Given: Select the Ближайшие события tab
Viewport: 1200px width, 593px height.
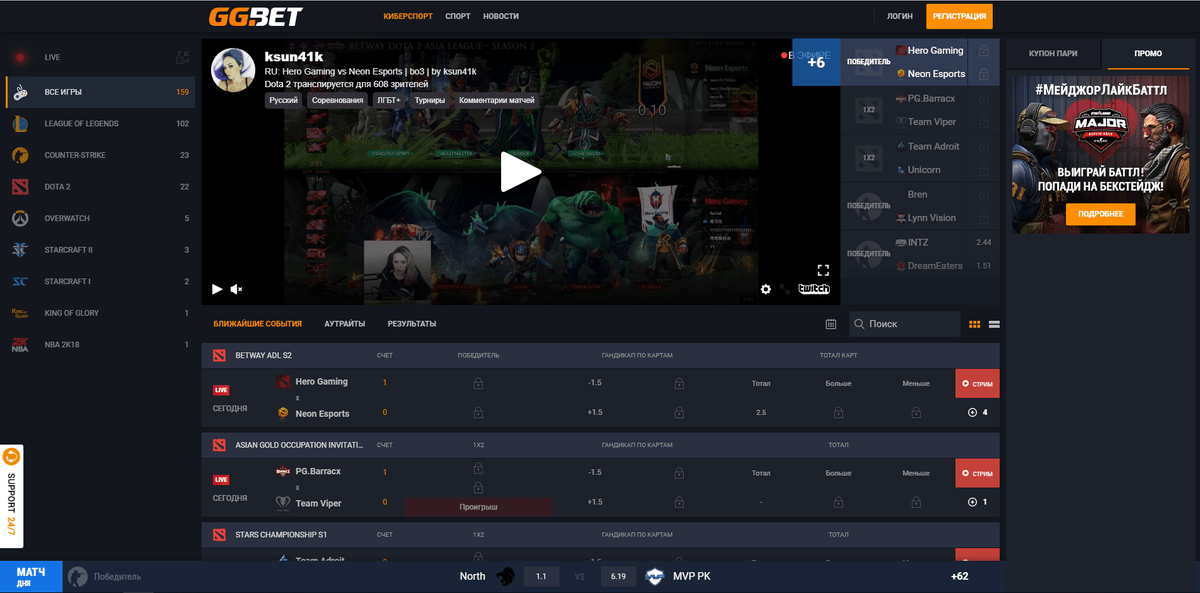Looking at the screenshot, I should [x=257, y=324].
